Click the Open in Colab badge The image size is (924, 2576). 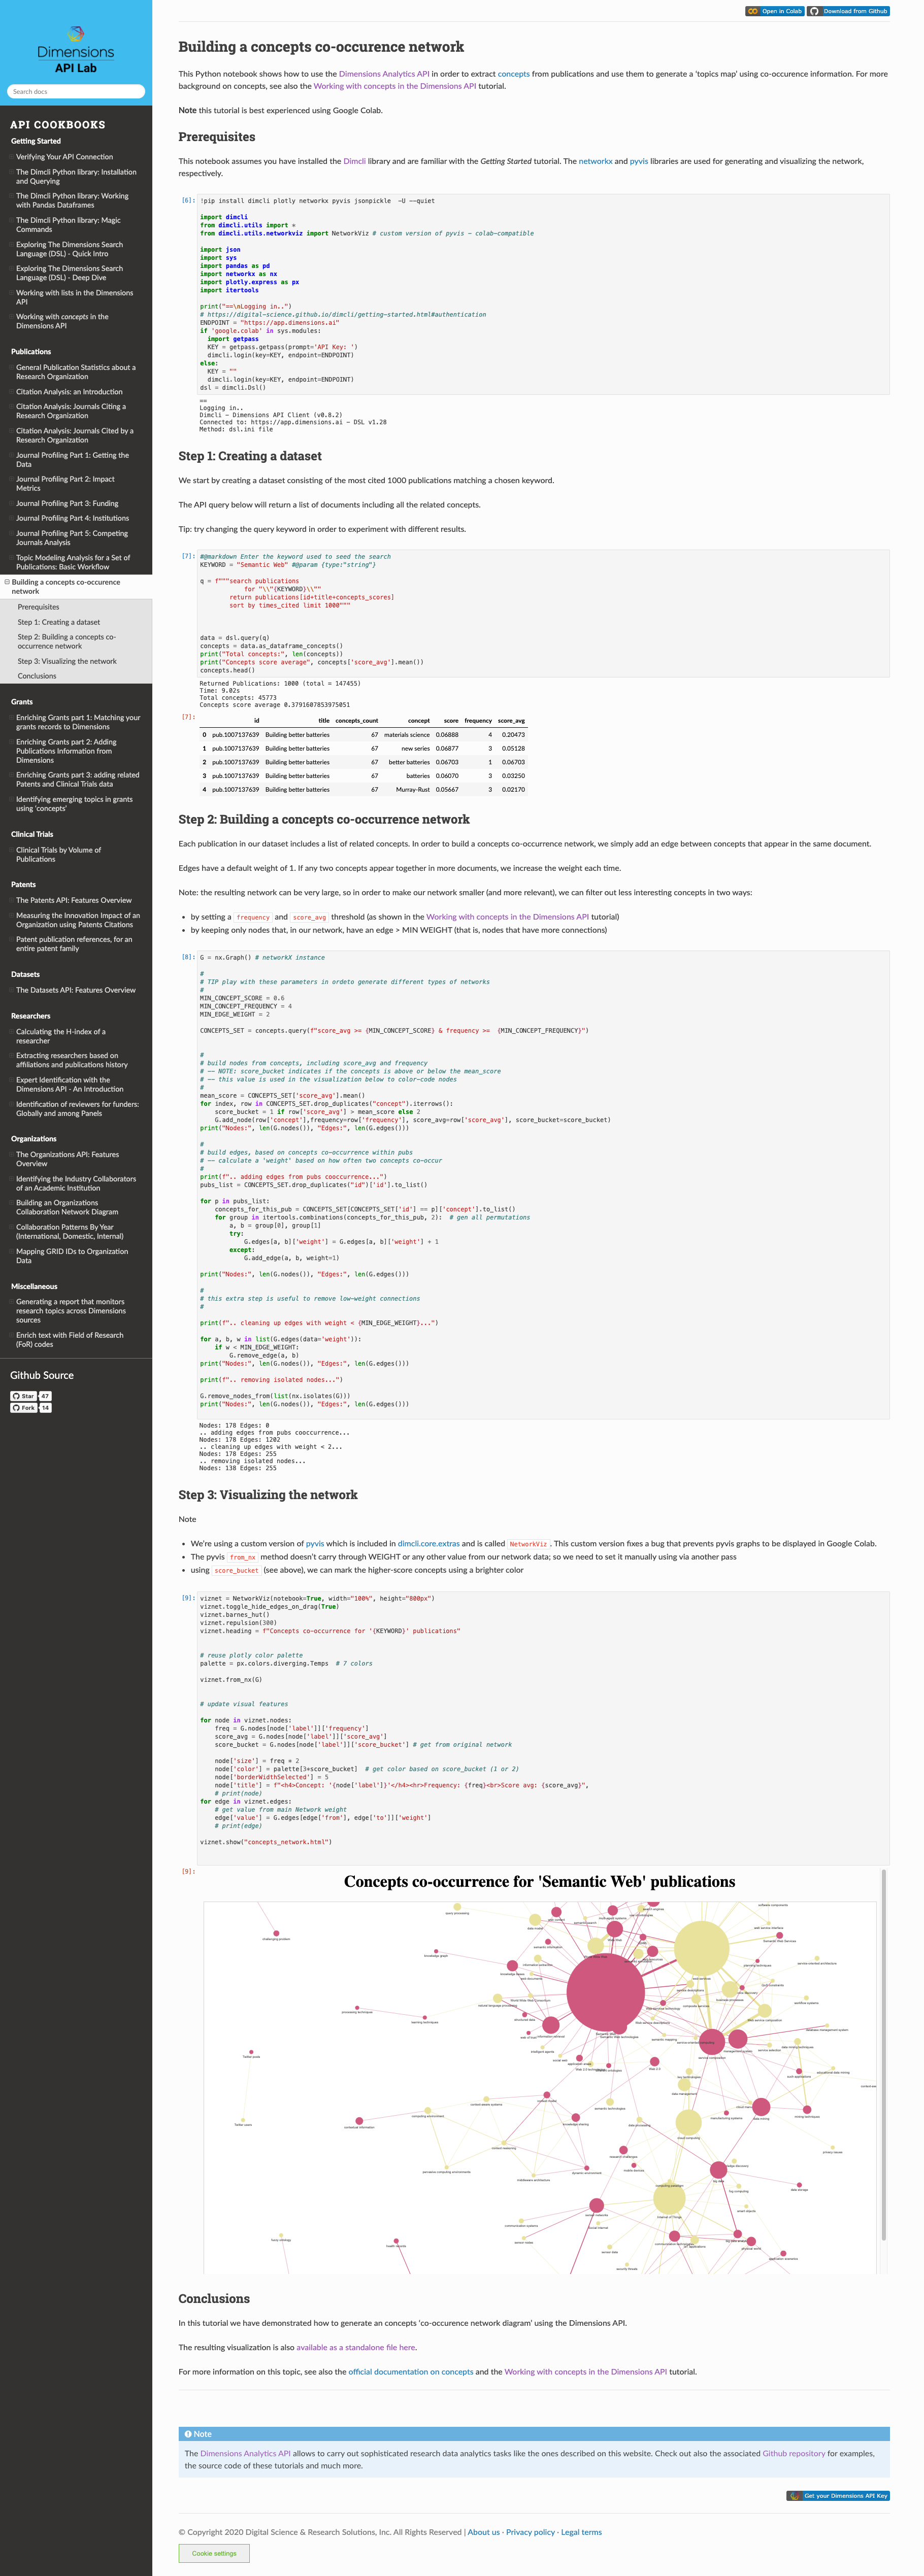click(774, 11)
